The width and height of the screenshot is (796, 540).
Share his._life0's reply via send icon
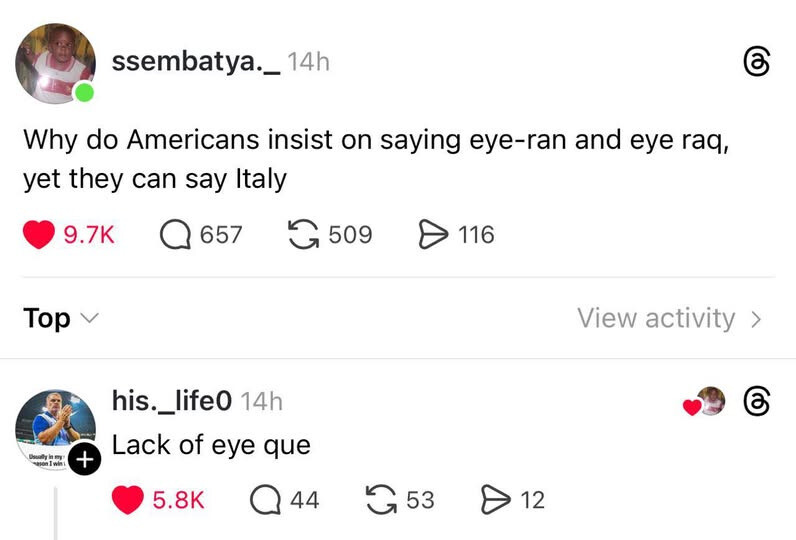(495, 500)
